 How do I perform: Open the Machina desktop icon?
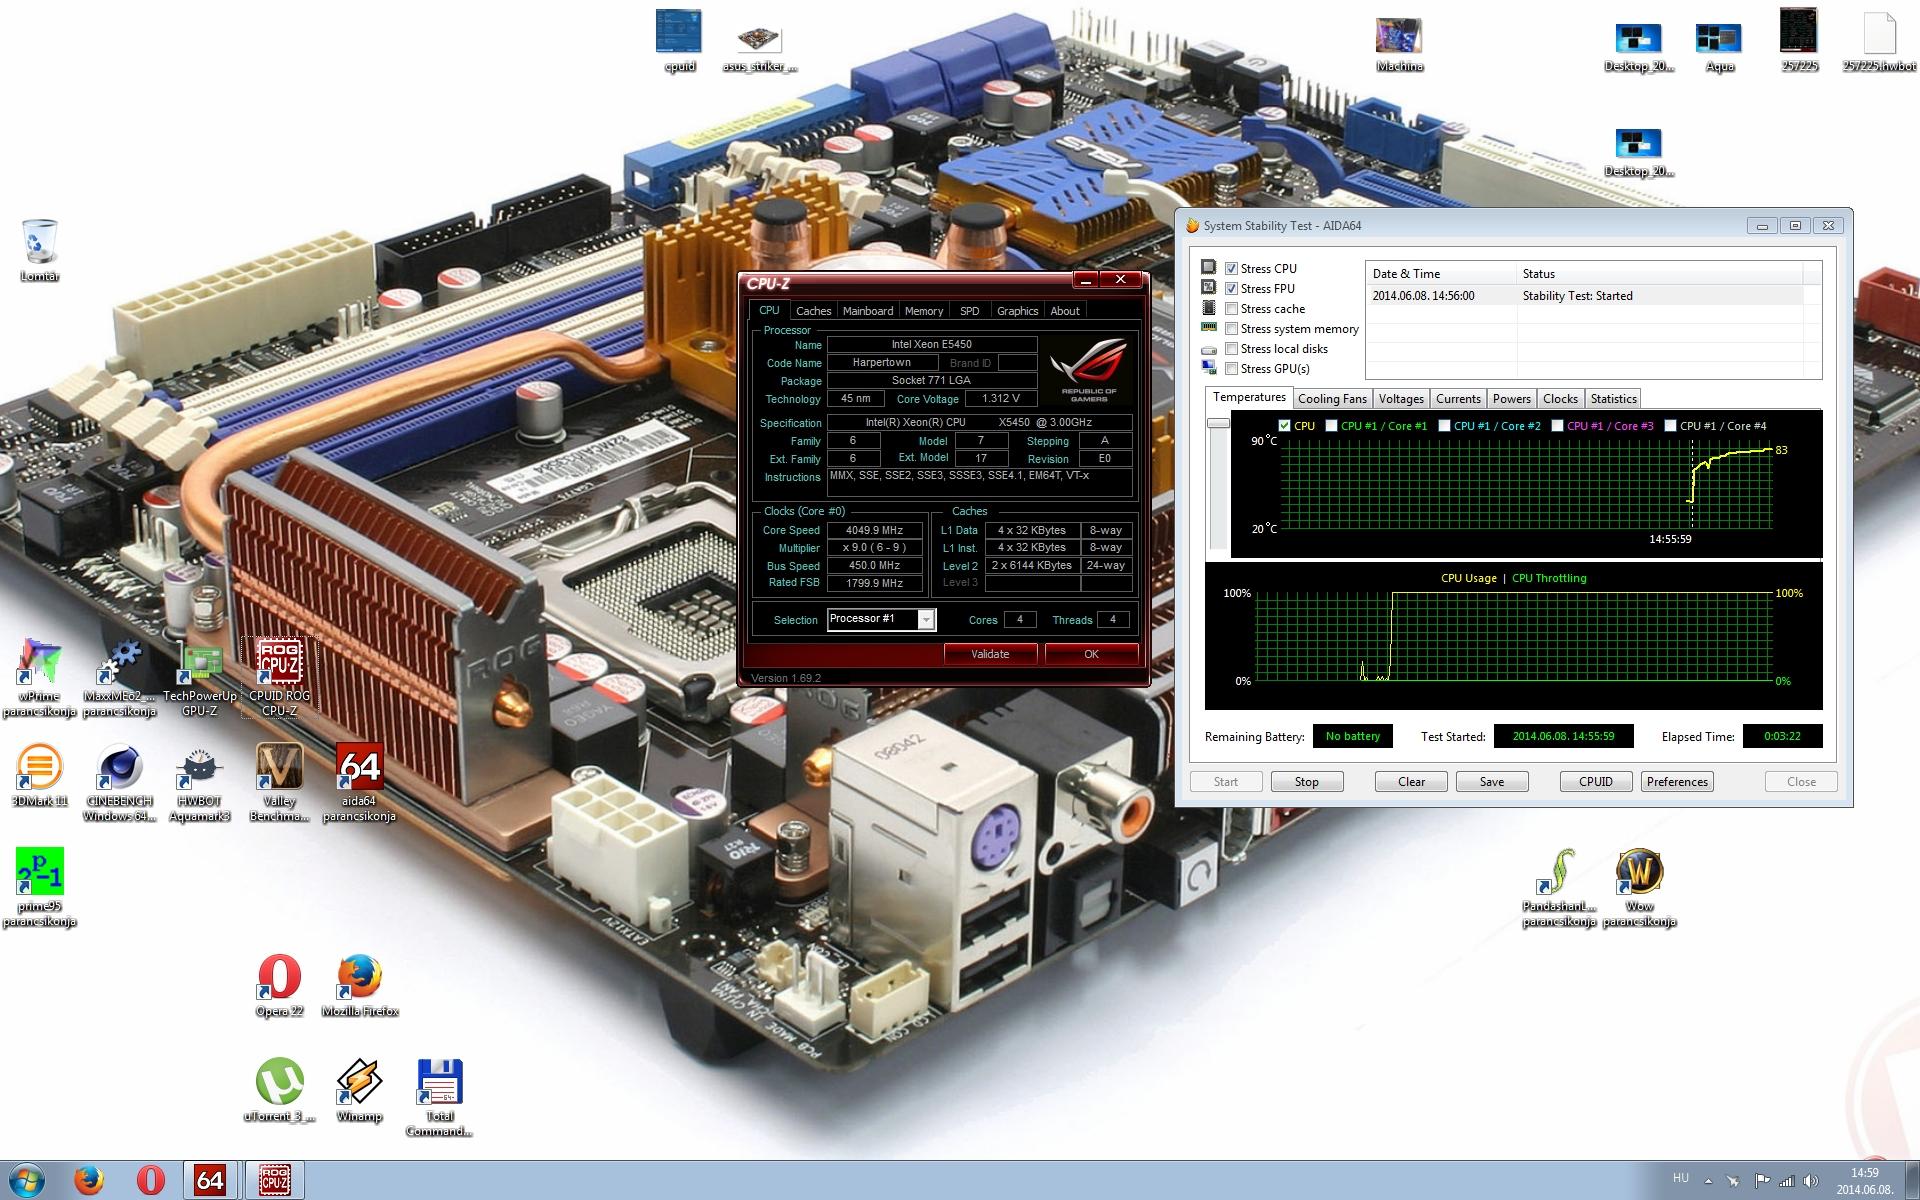pyautogui.click(x=1399, y=45)
